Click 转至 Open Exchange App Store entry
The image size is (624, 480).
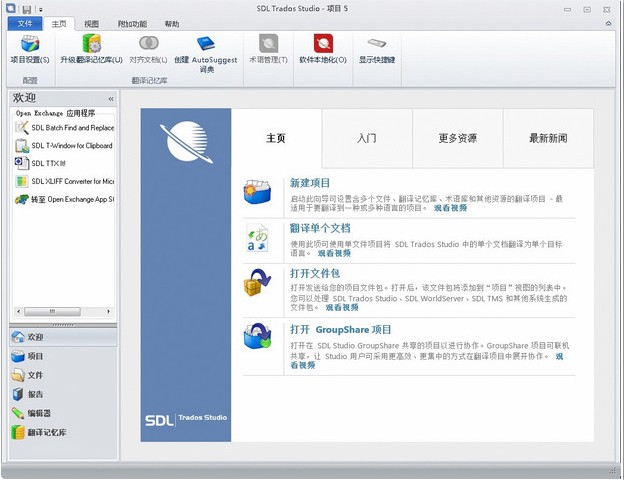coord(64,199)
